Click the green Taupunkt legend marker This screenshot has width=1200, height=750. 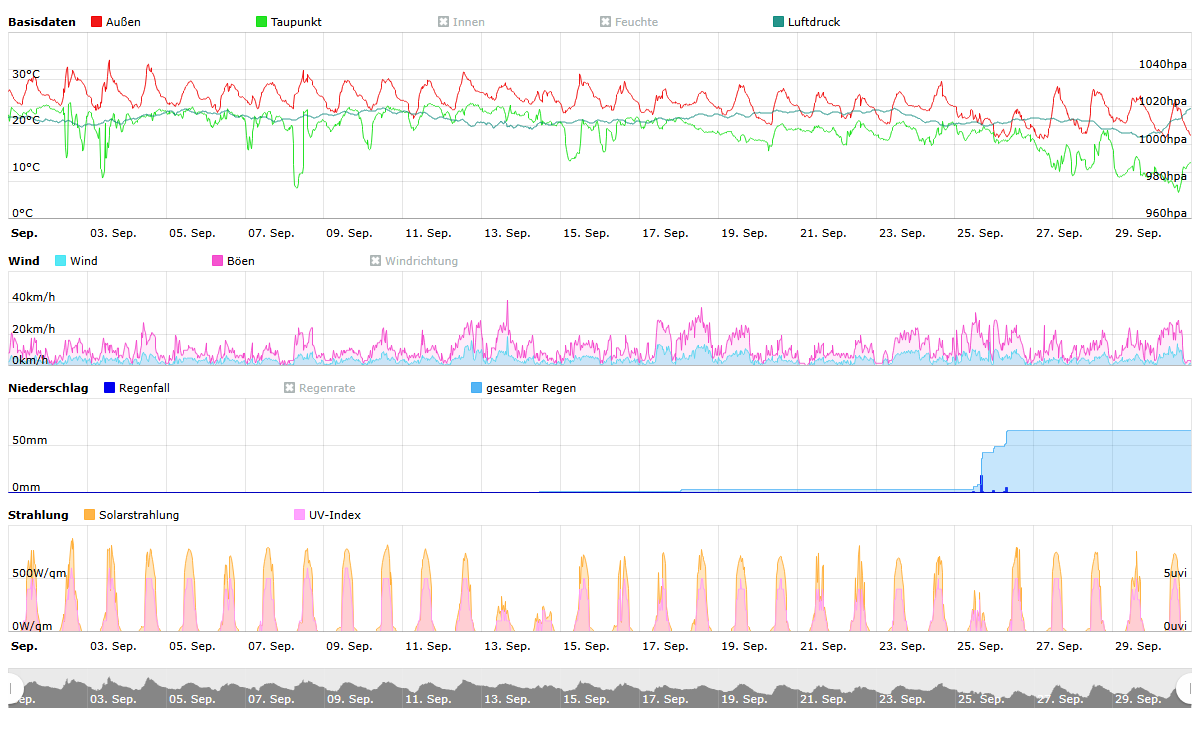262,22
